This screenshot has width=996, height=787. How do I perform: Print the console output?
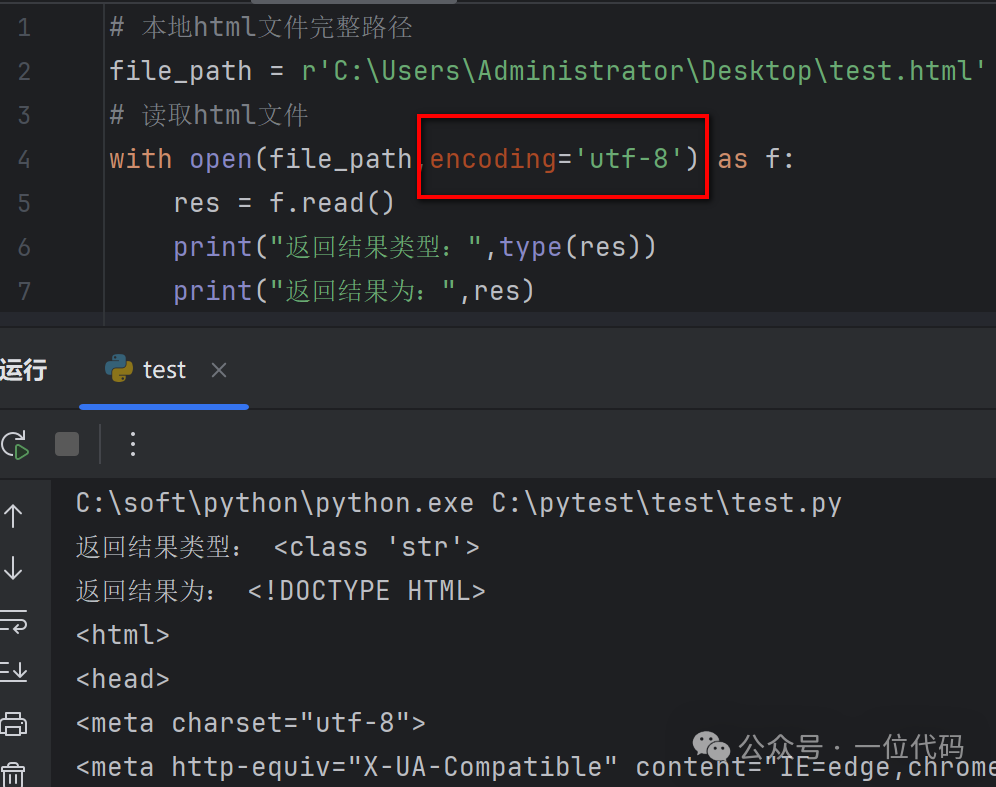pos(14,724)
